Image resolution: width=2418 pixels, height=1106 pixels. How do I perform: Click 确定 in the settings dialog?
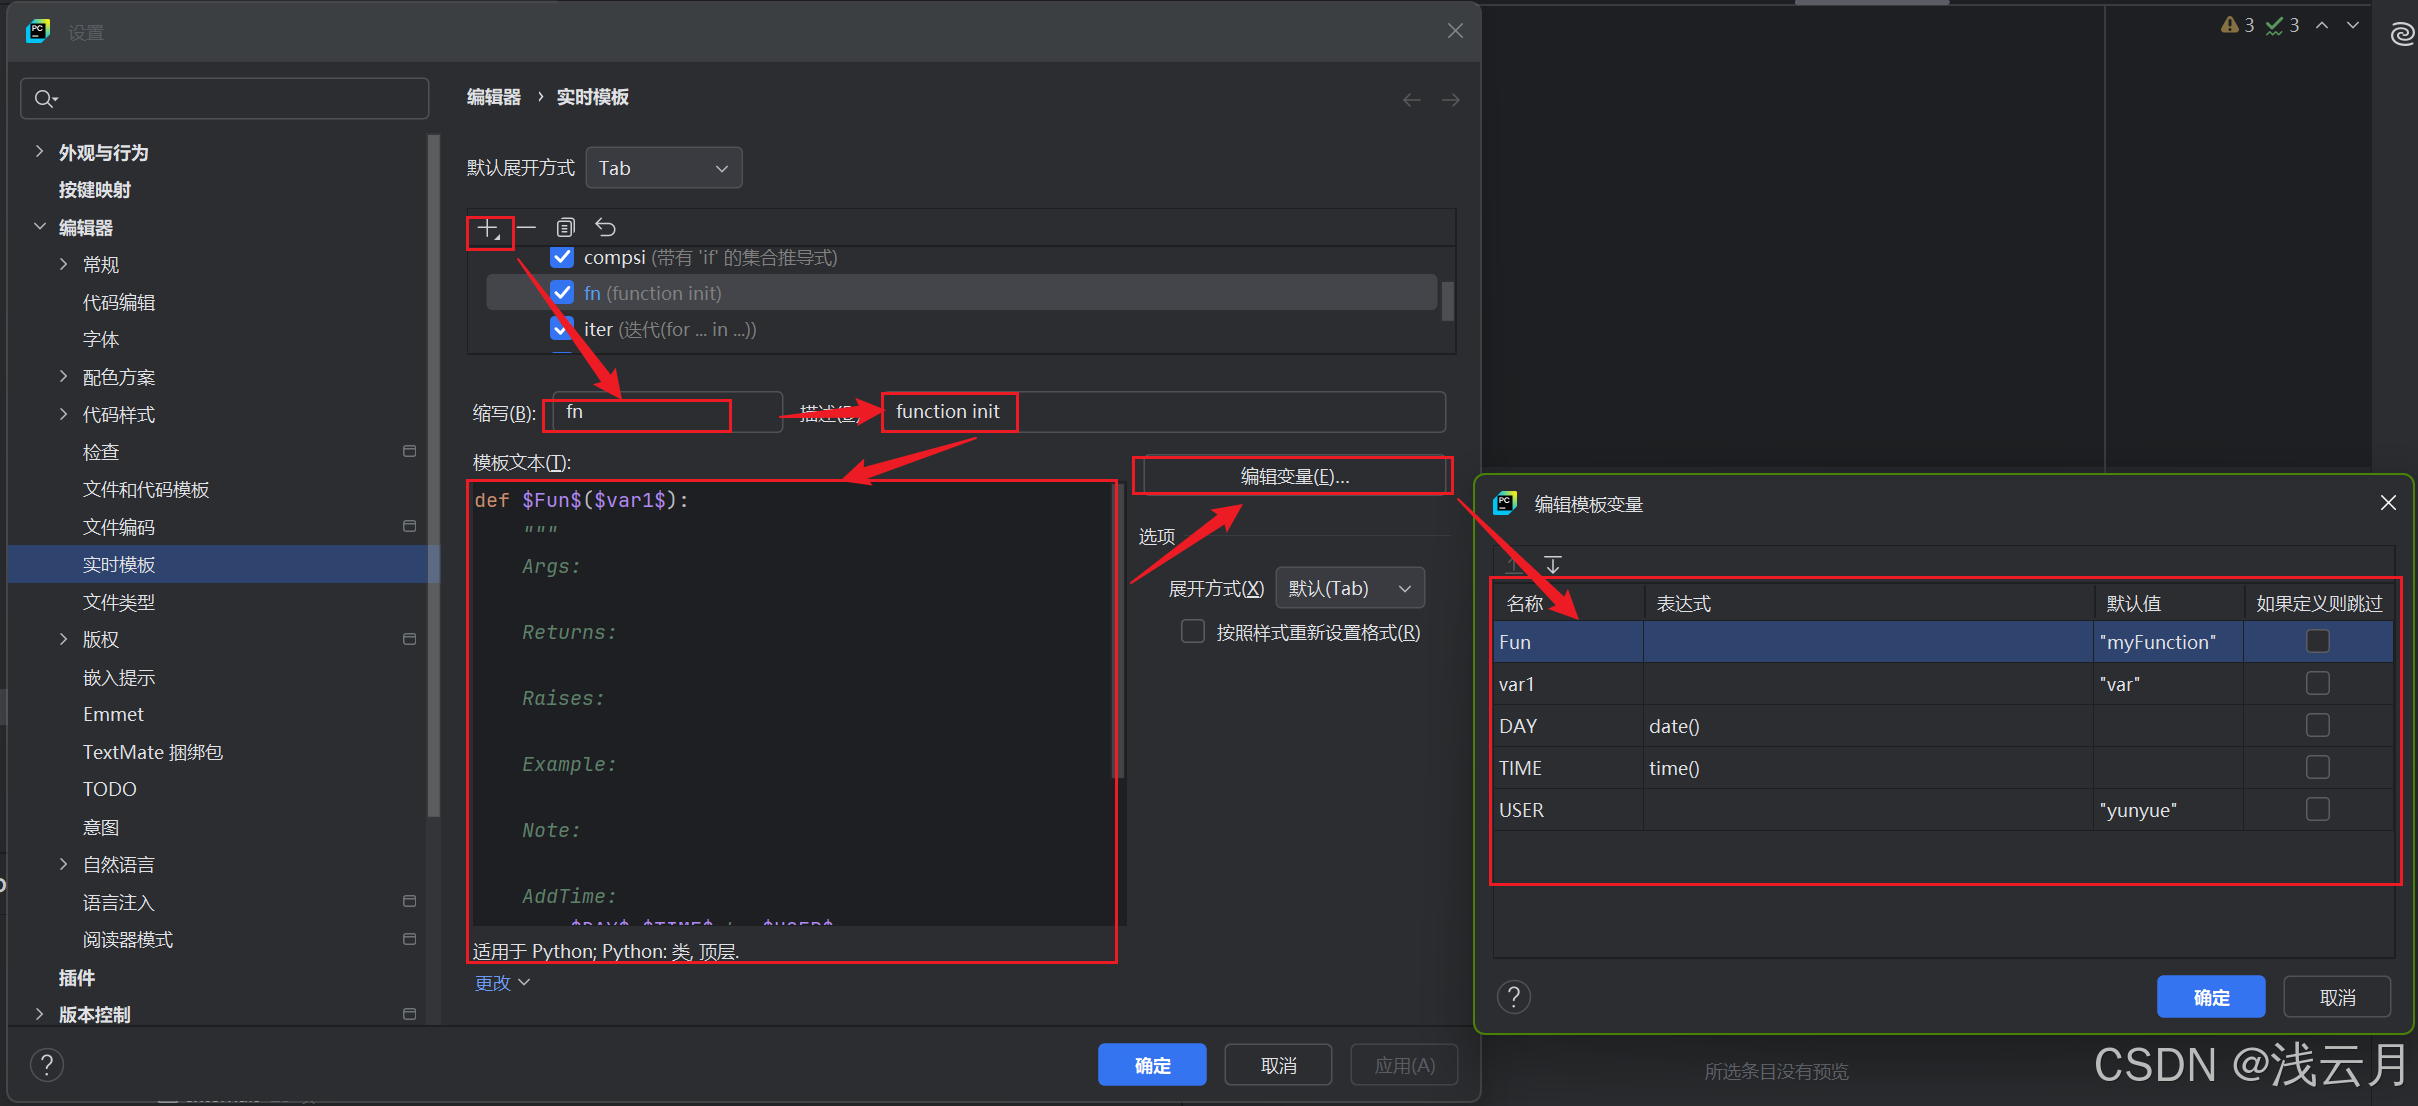coord(1152,1065)
